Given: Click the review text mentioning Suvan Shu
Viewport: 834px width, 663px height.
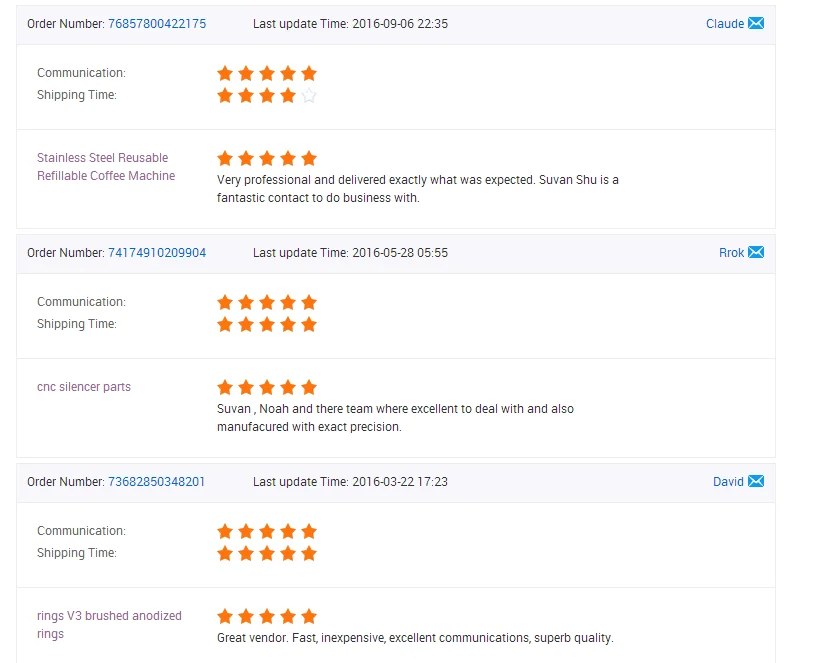Looking at the screenshot, I should [x=418, y=189].
